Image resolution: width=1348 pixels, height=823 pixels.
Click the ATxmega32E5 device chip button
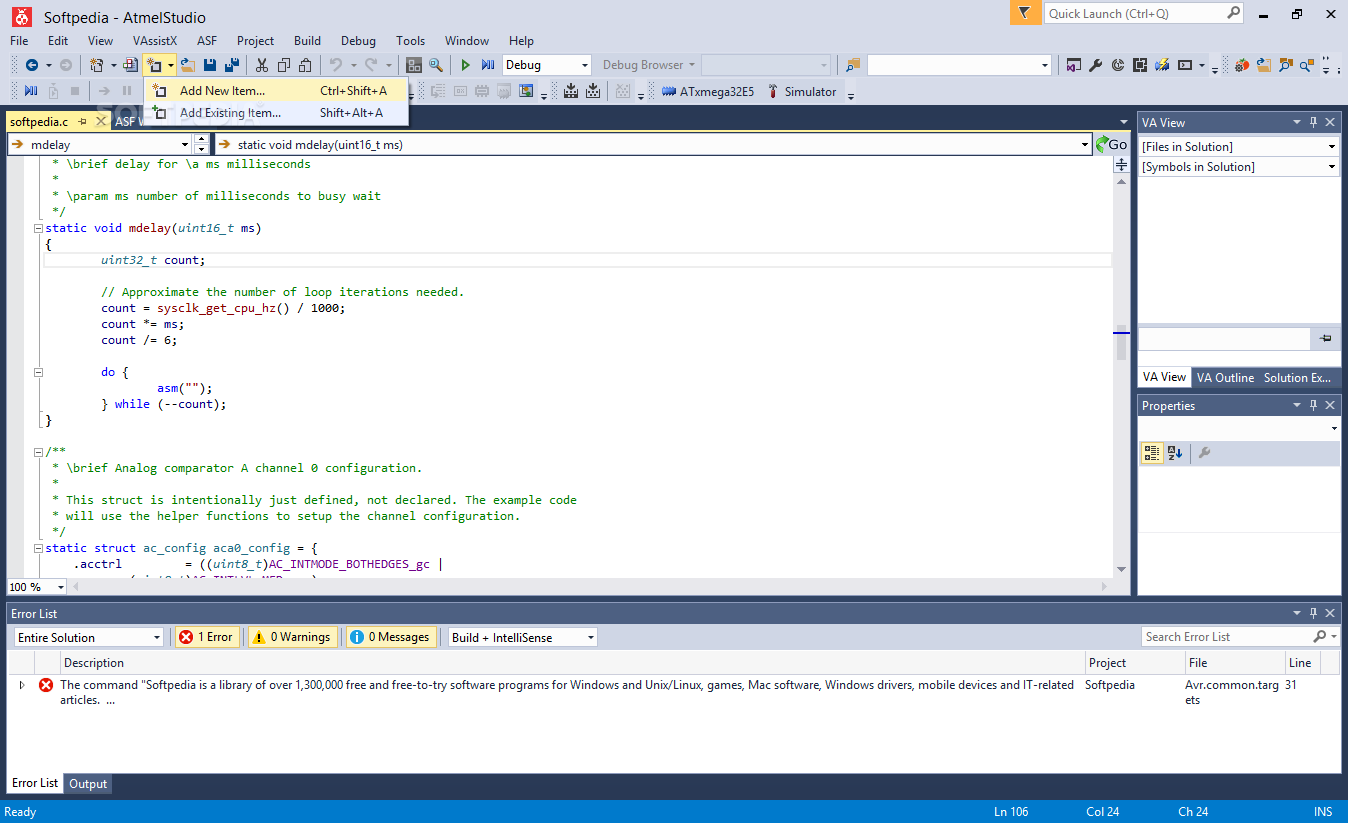(708, 92)
